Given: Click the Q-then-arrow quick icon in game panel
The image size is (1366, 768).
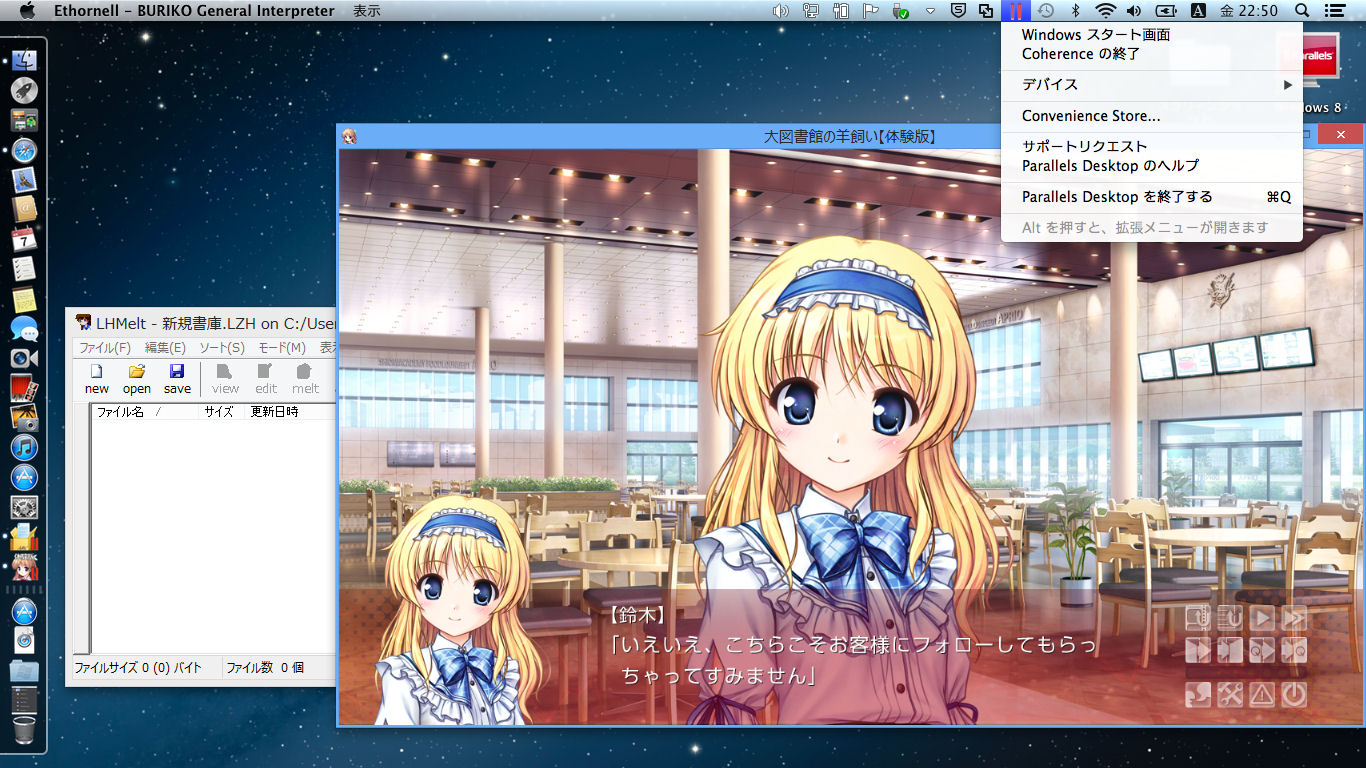Looking at the screenshot, I should point(1262,650).
